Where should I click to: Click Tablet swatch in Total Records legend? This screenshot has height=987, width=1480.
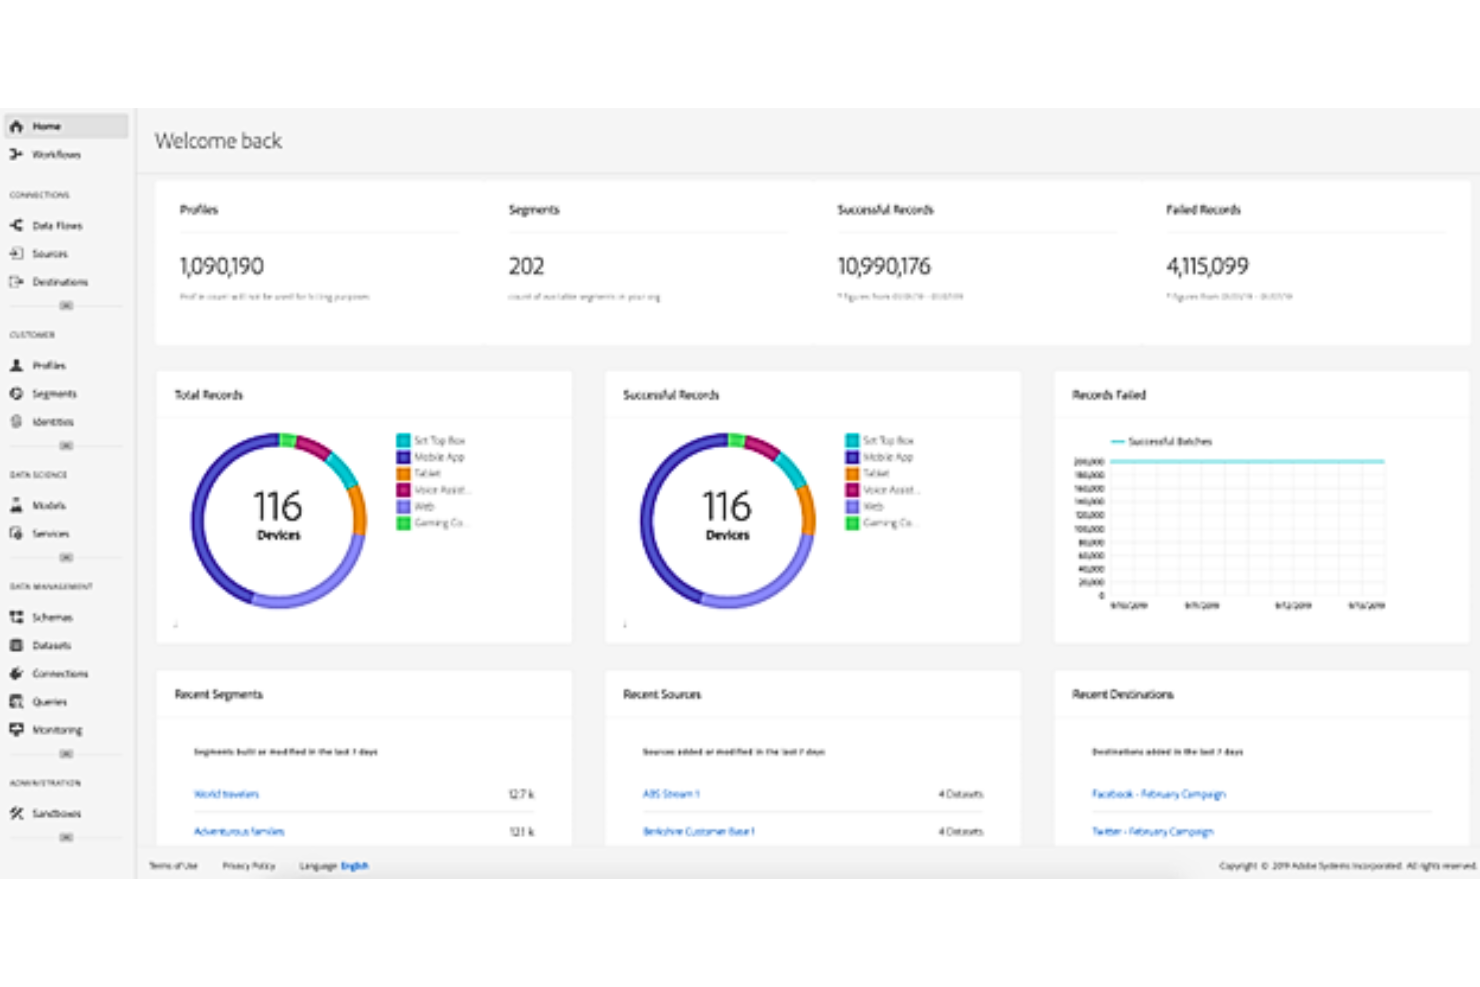pos(403,473)
